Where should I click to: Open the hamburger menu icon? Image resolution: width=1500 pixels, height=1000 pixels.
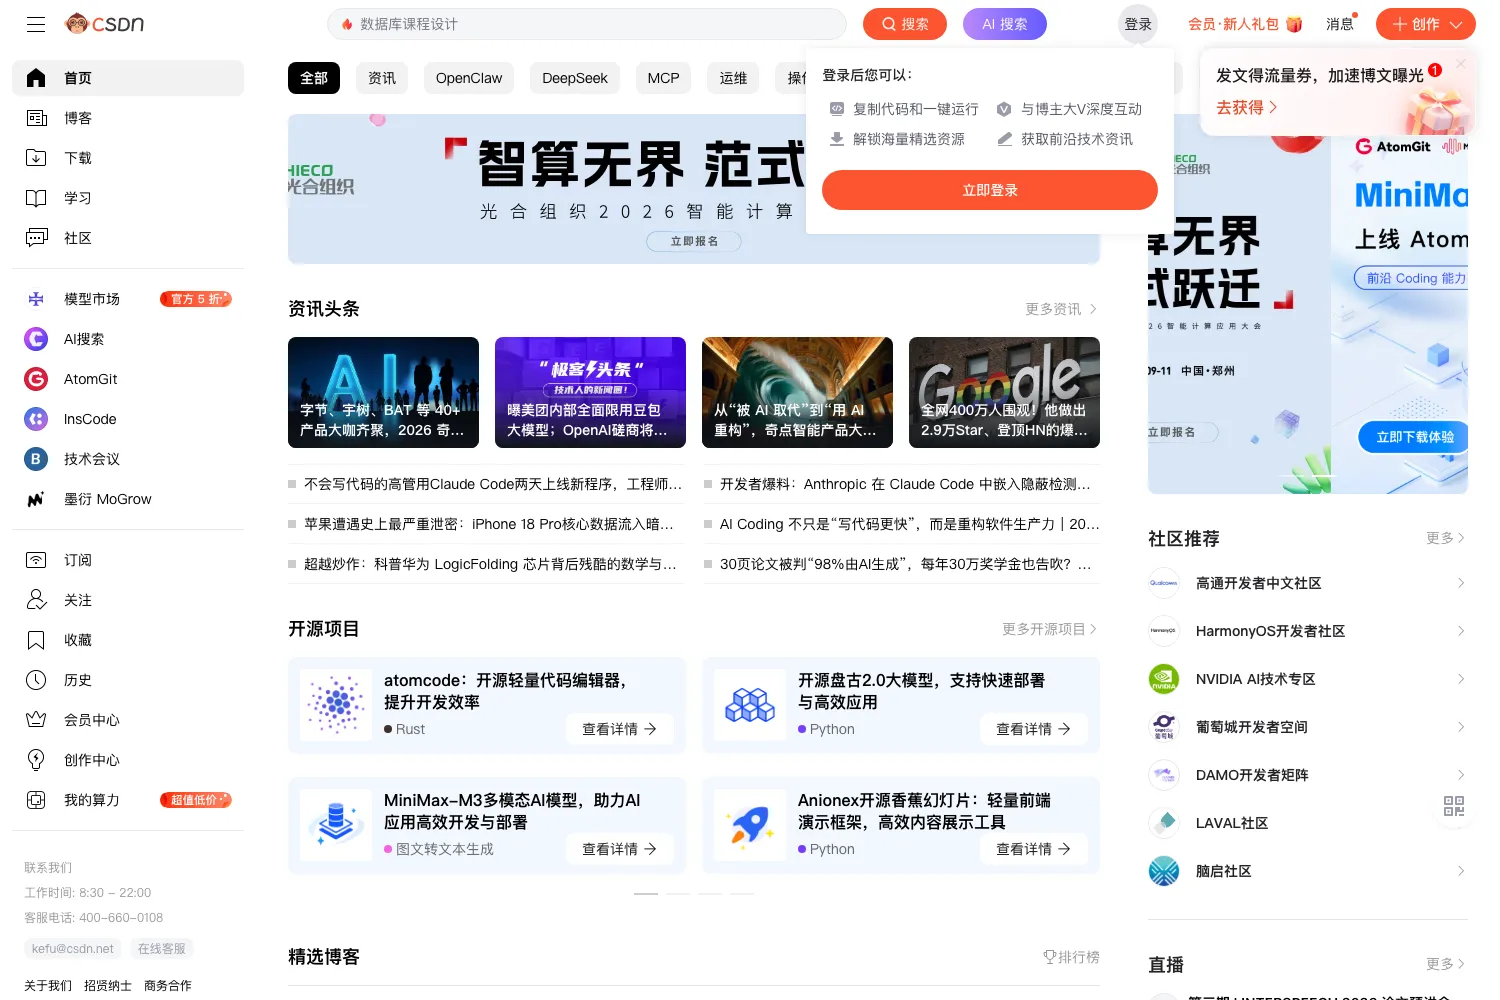click(x=36, y=24)
